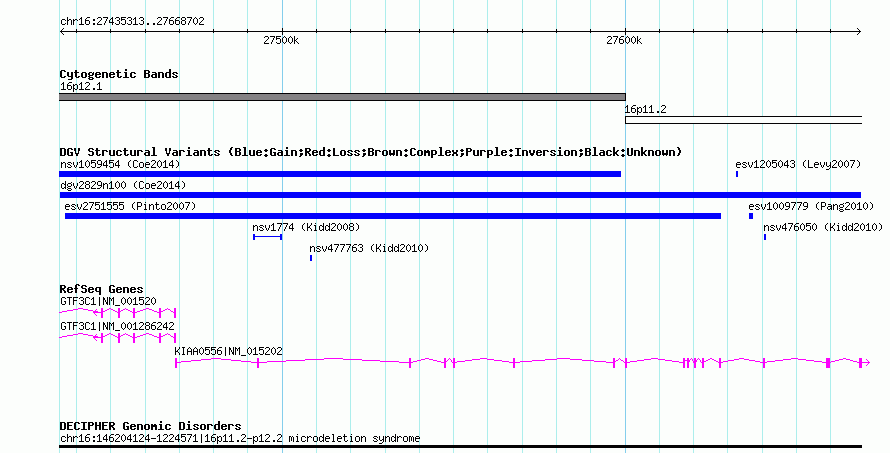Click the 16p11.2 band label
Viewport: 890px width, 453px height.
click(645, 109)
